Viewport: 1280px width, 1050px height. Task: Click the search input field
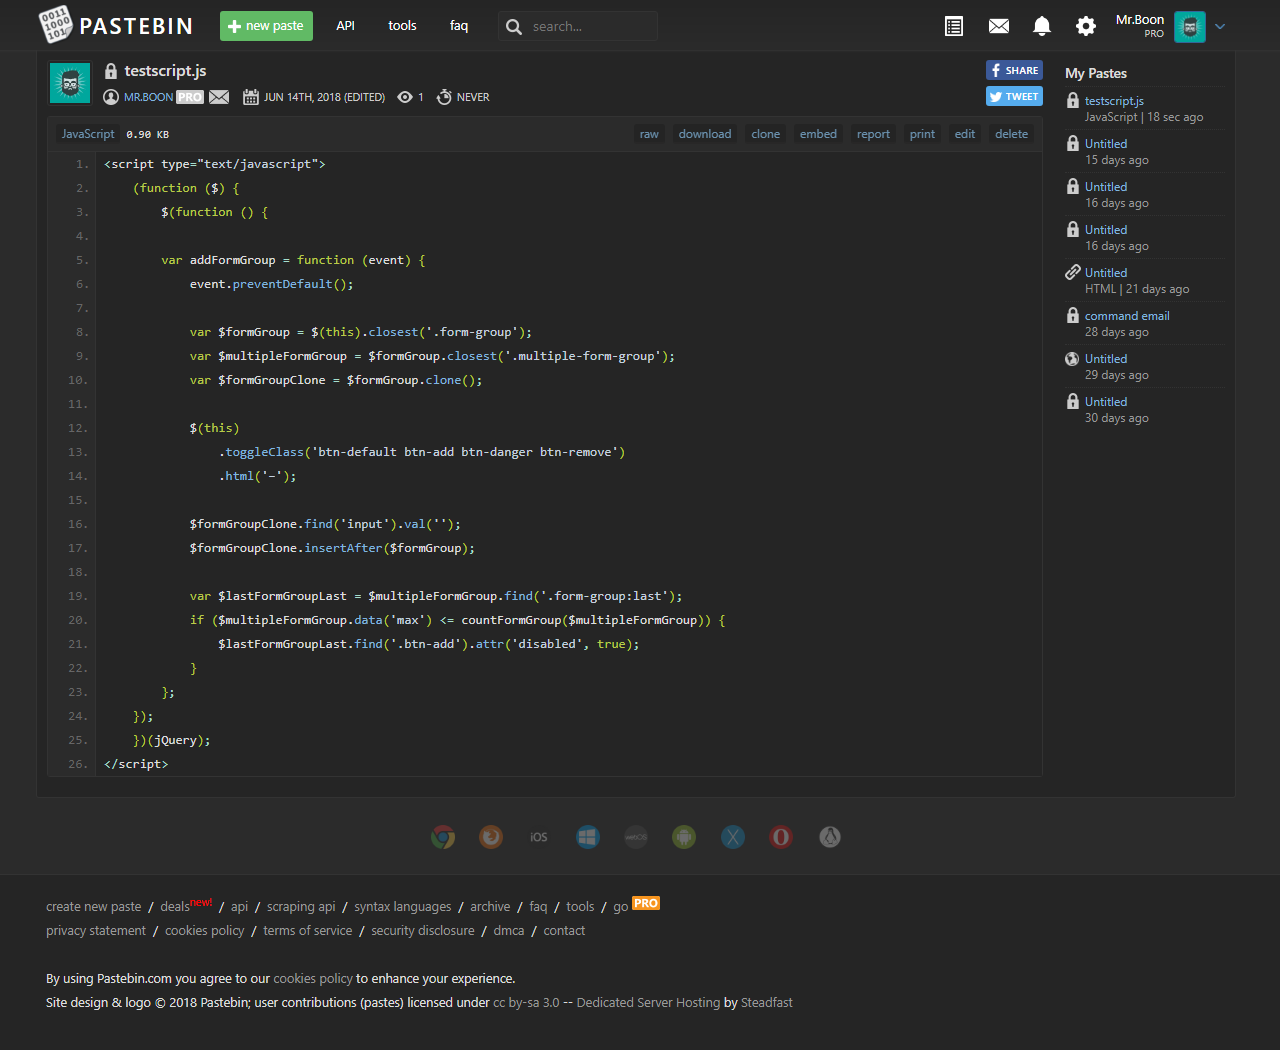pos(590,26)
